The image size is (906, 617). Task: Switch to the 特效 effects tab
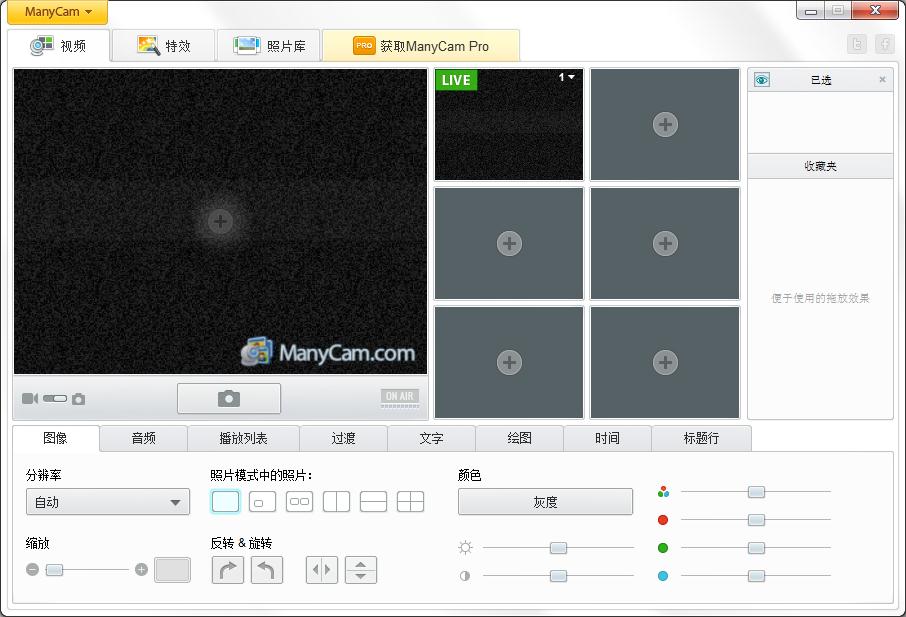point(164,46)
